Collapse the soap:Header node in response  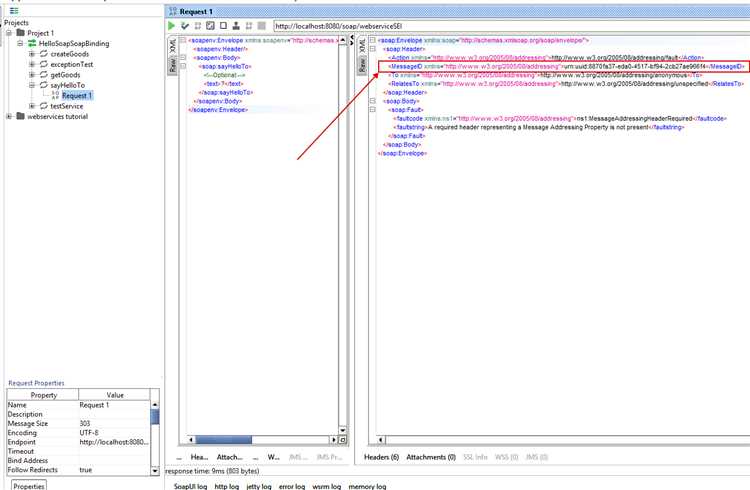tap(373, 49)
